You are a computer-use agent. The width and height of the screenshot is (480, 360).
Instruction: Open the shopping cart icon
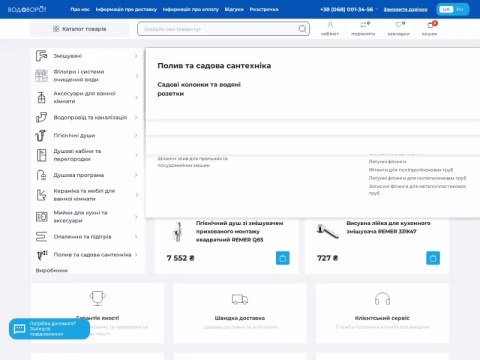(x=431, y=25)
